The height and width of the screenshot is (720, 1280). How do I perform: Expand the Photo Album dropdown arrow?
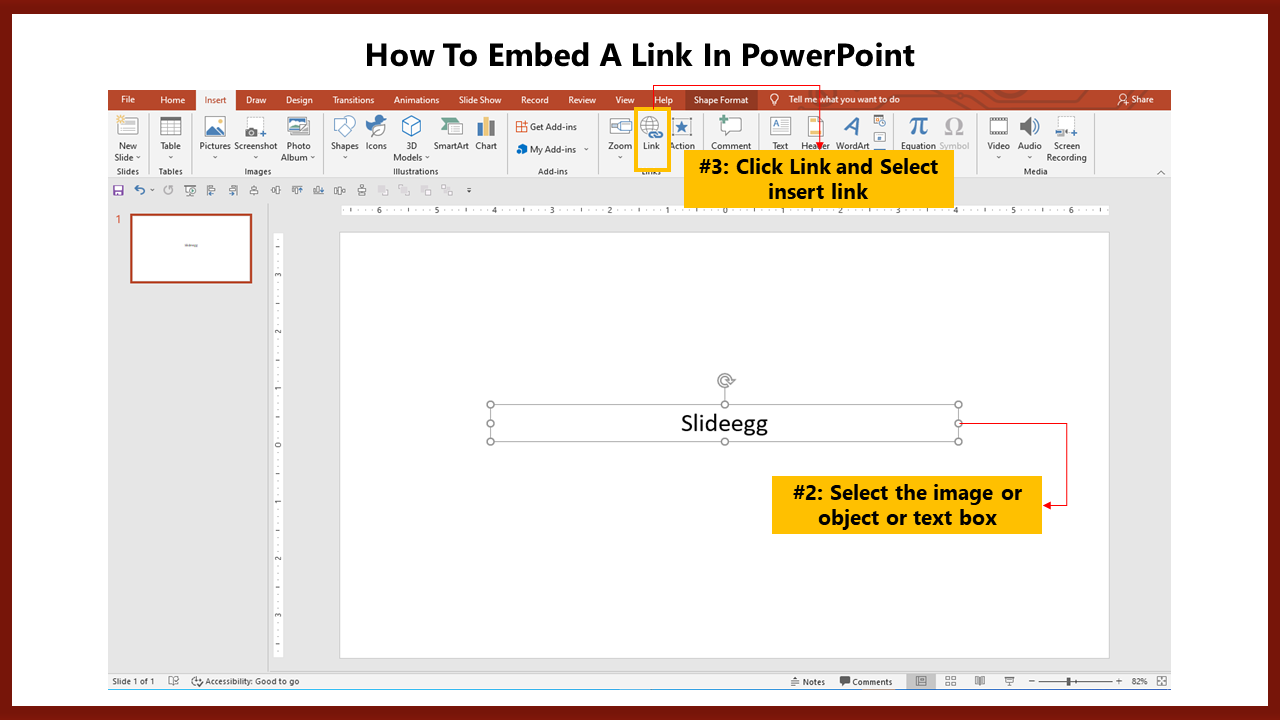tap(313, 158)
